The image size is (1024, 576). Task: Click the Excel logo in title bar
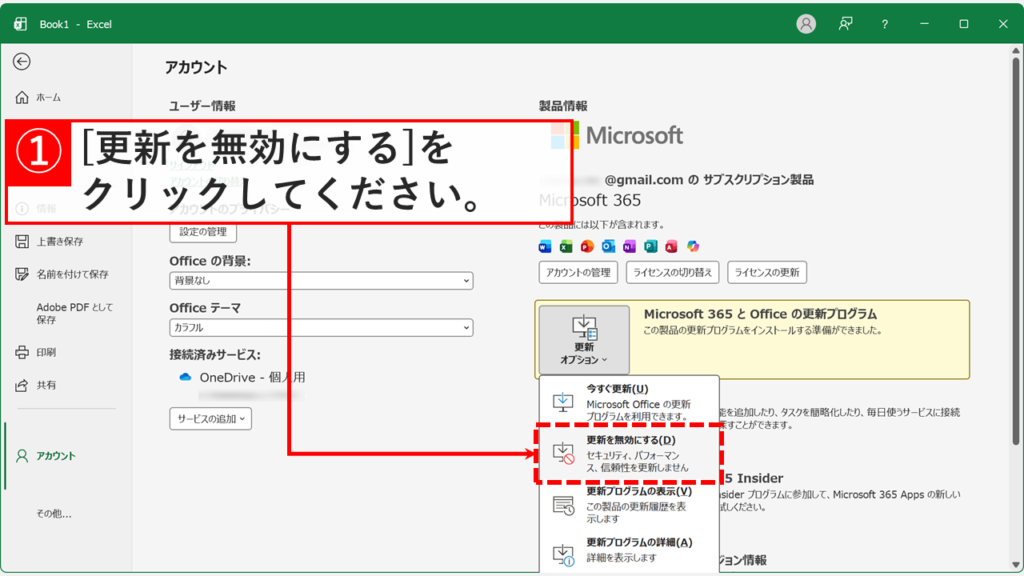(x=20, y=24)
